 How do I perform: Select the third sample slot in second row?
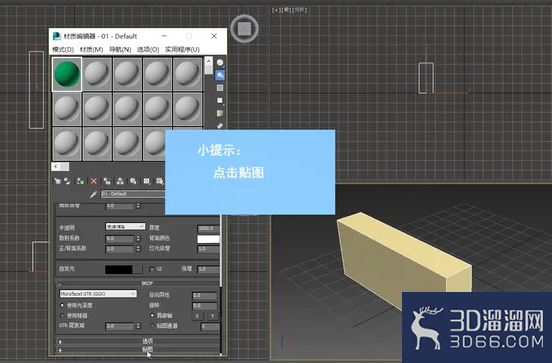click(127, 109)
